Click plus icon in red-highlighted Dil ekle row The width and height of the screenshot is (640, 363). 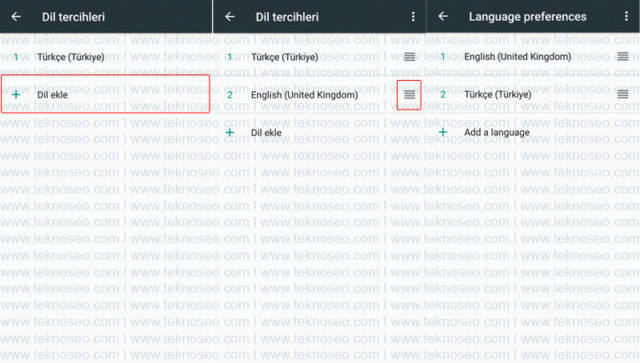pos(16,95)
